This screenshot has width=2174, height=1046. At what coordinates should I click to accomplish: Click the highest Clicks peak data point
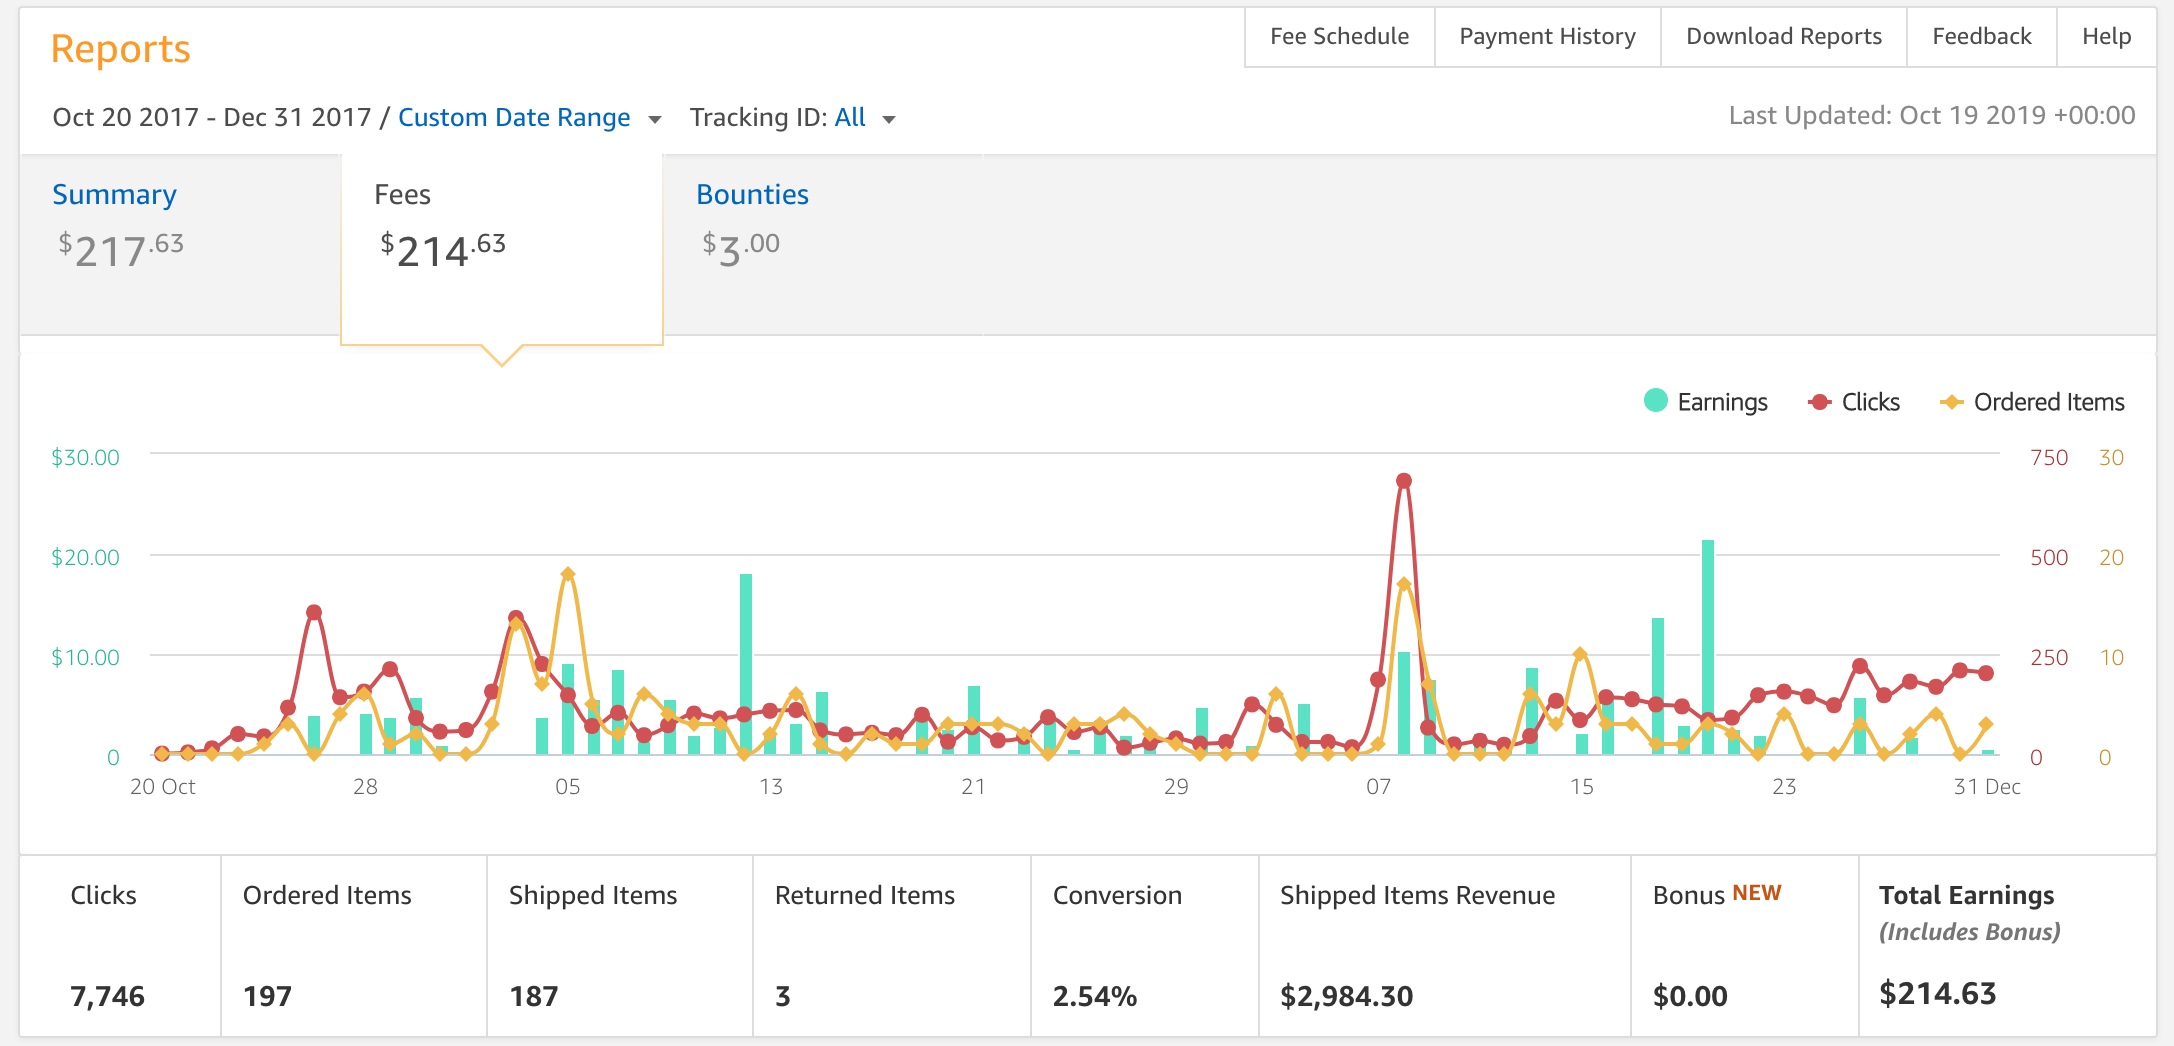pyautogui.click(x=1404, y=481)
